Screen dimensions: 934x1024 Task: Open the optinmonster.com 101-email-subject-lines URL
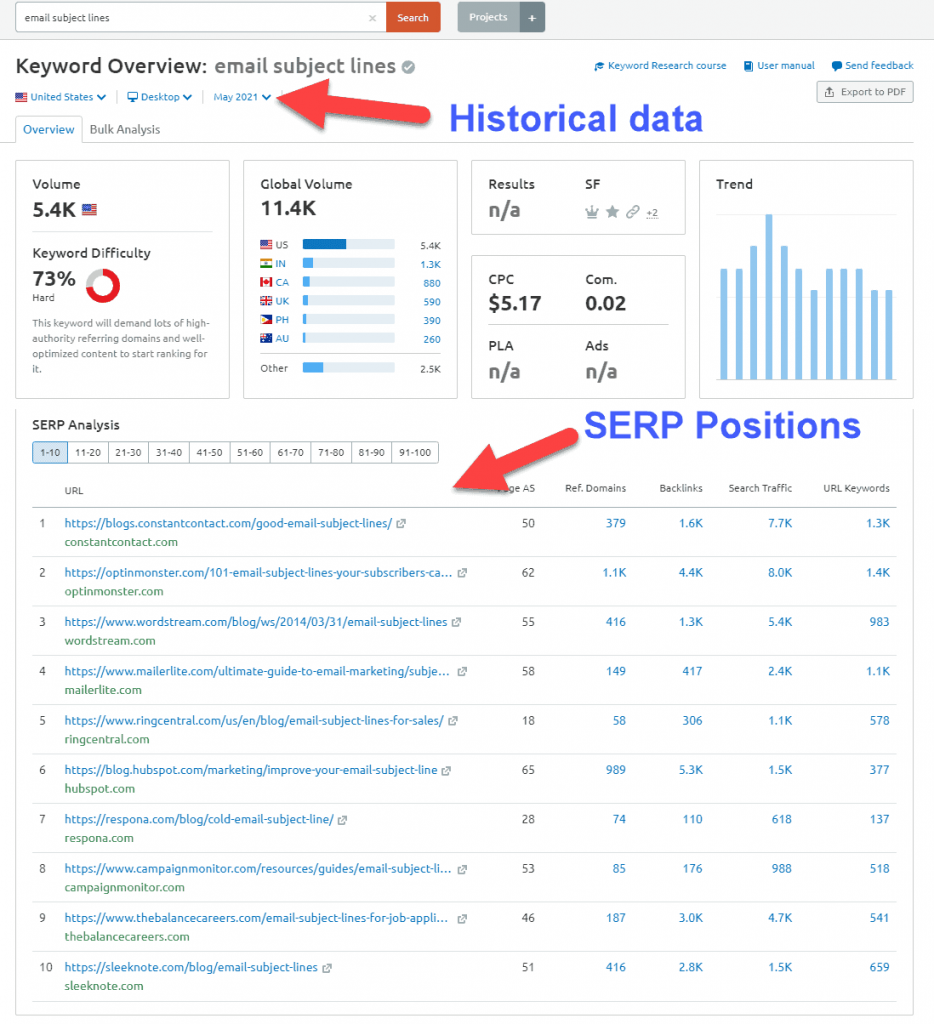pyautogui.click(x=258, y=573)
